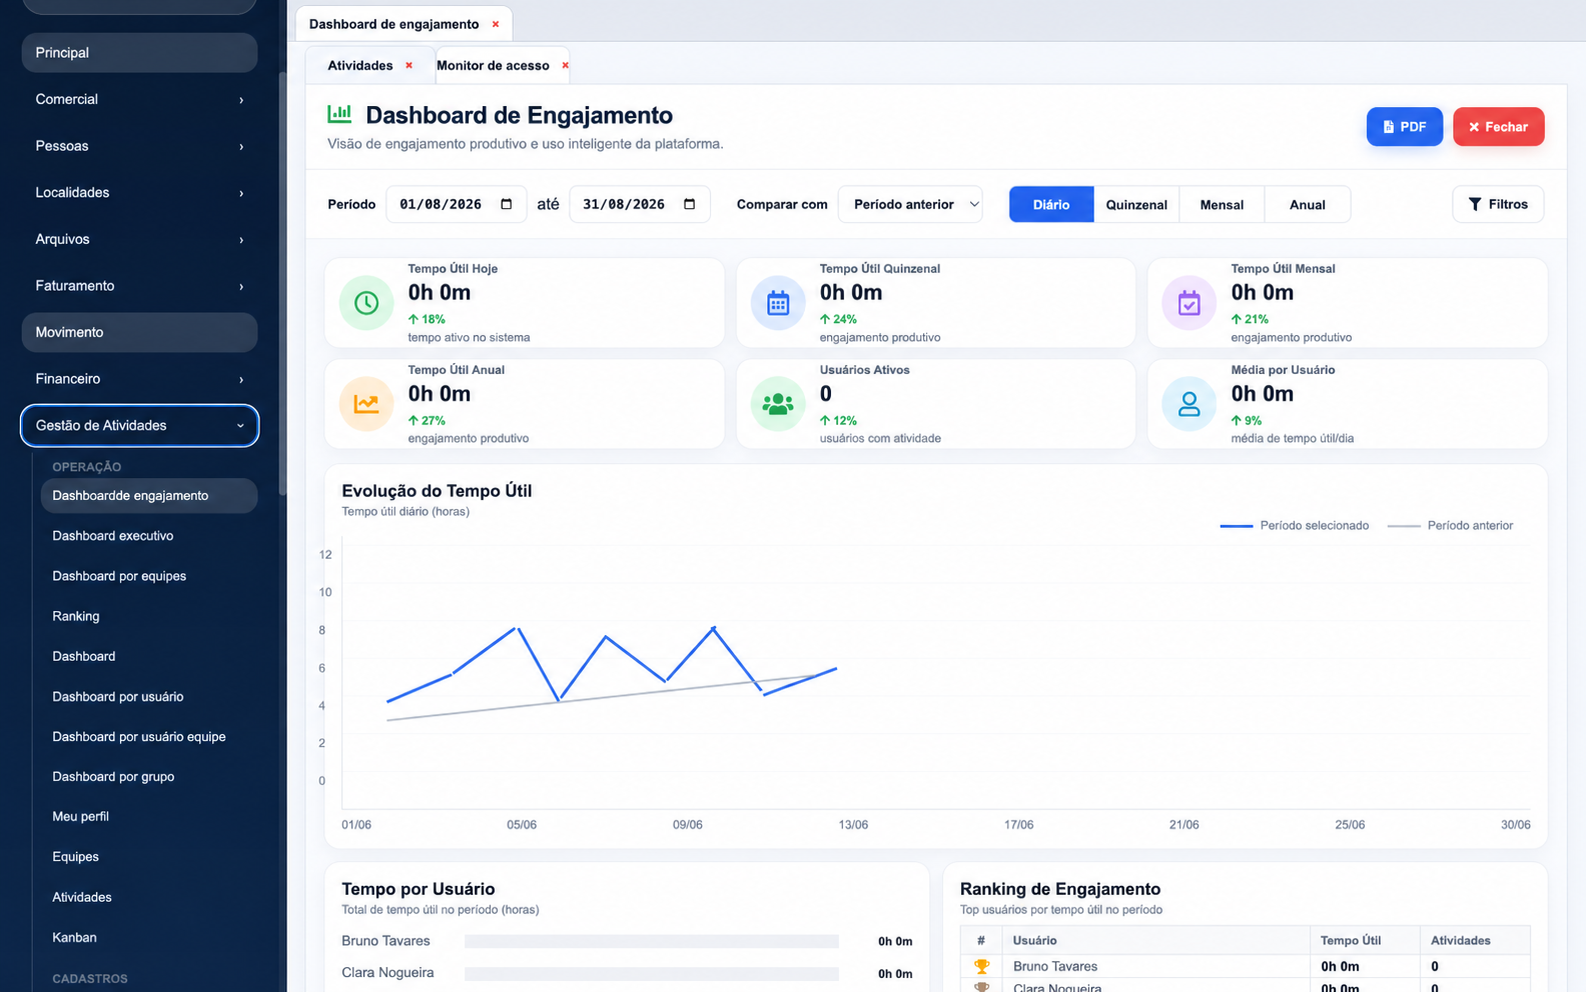Select the Anual period option
This screenshot has width=1586, height=992.
tap(1307, 204)
